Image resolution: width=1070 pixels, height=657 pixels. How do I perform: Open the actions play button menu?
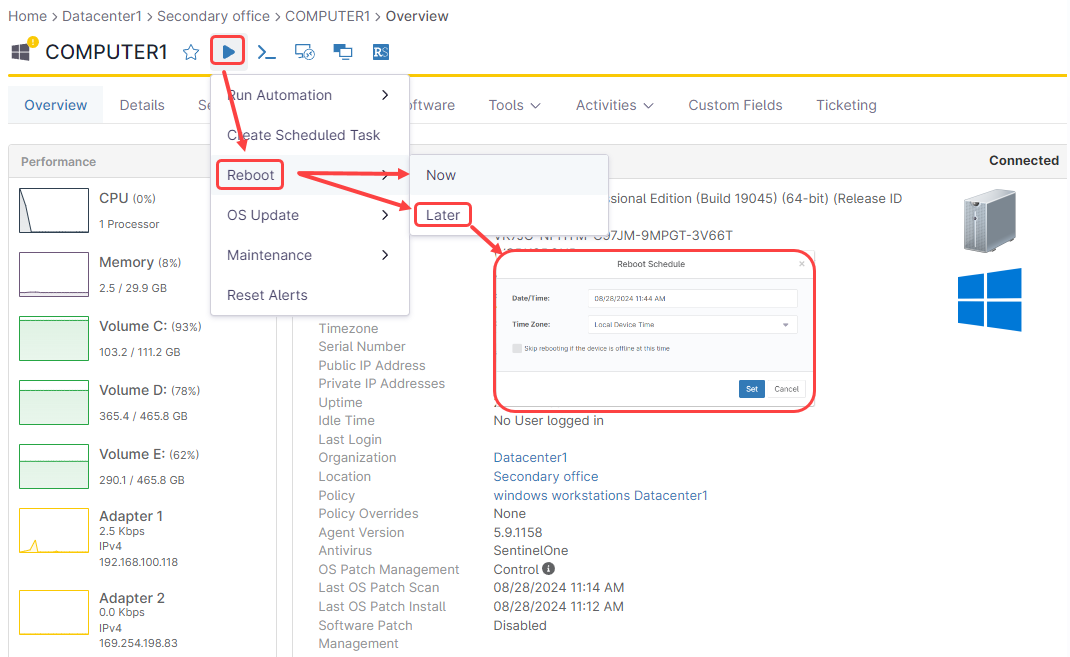click(x=229, y=52)
